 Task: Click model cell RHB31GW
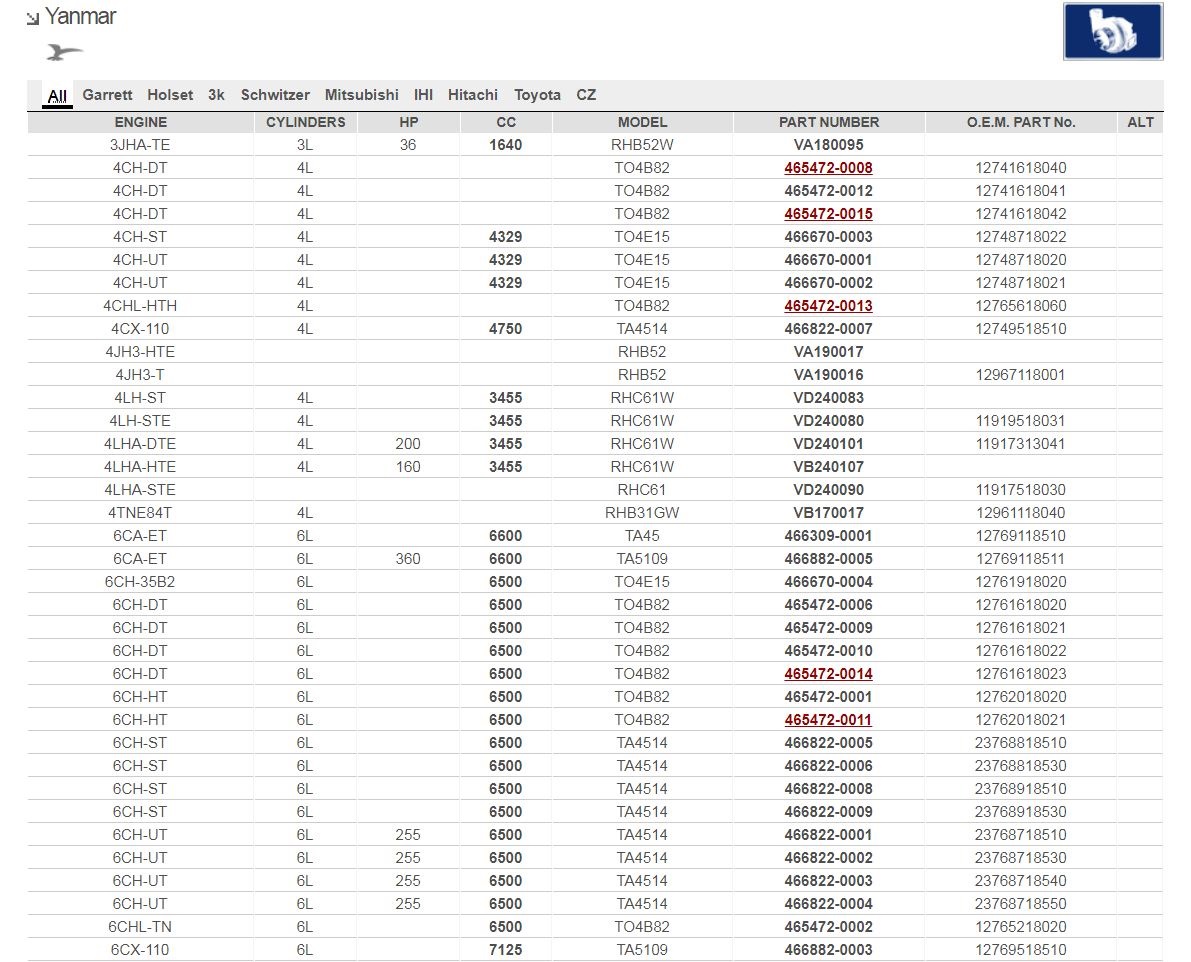pos(642,513)
